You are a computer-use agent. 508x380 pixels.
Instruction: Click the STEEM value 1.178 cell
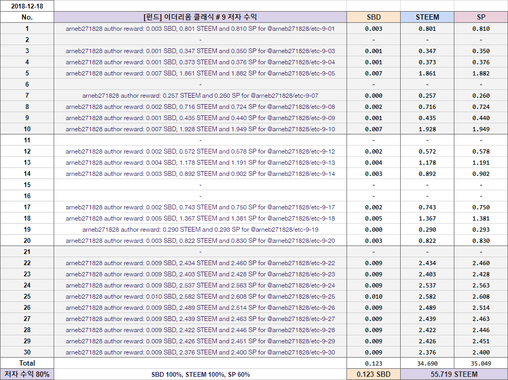427,163
